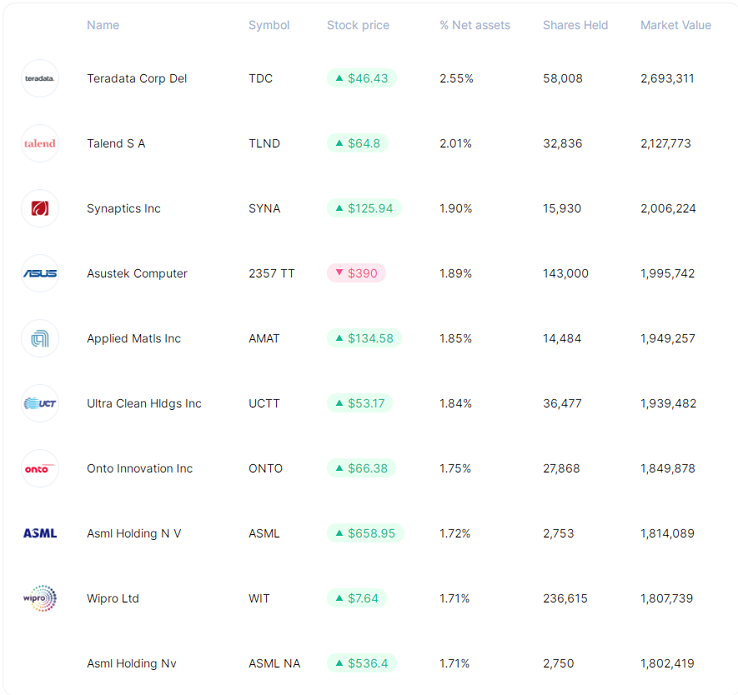Open the Asustek Computer holding name
The height and width of the screenshot is (695, 738).
(137, 273)
